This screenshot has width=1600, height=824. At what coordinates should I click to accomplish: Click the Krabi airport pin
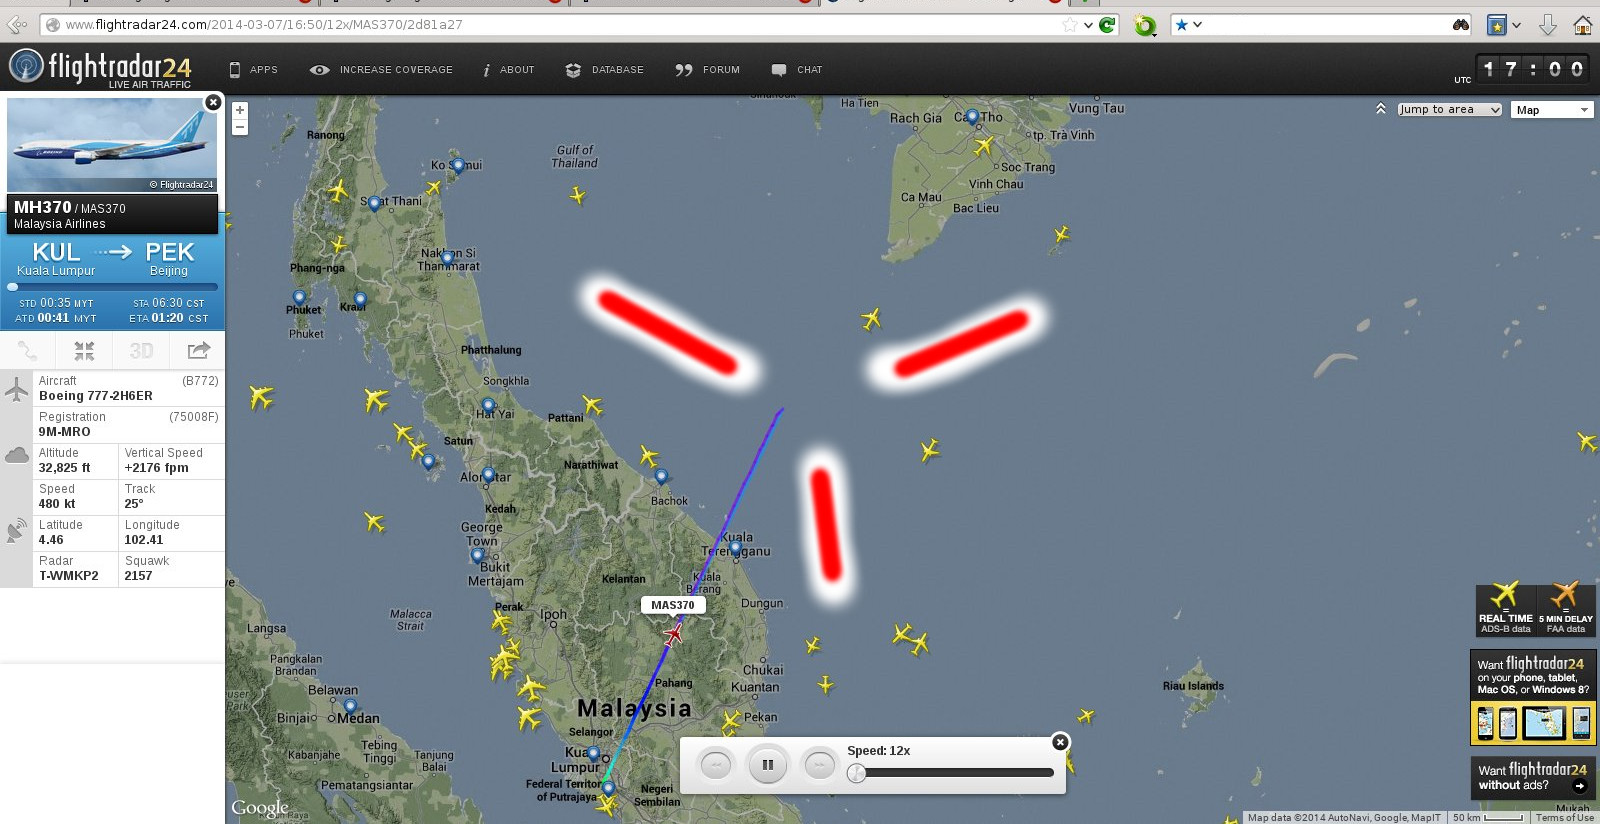coord(360,299)
